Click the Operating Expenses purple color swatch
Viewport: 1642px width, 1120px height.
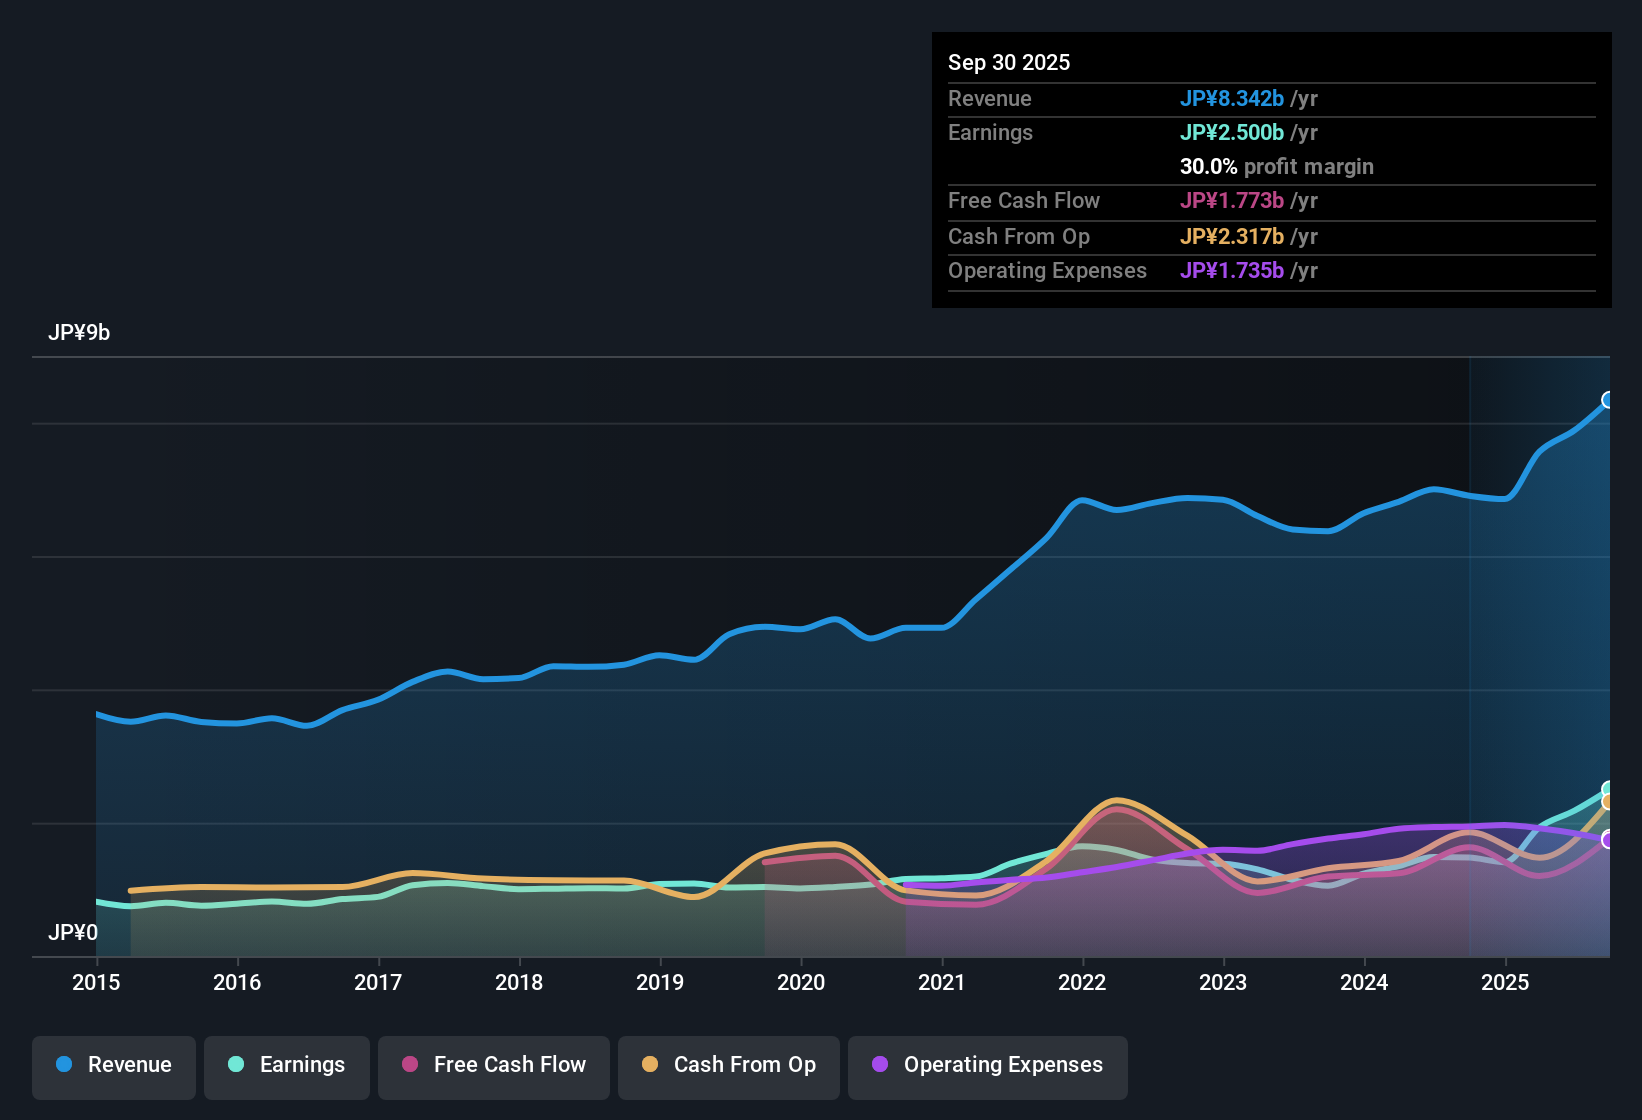(881, 1065)
